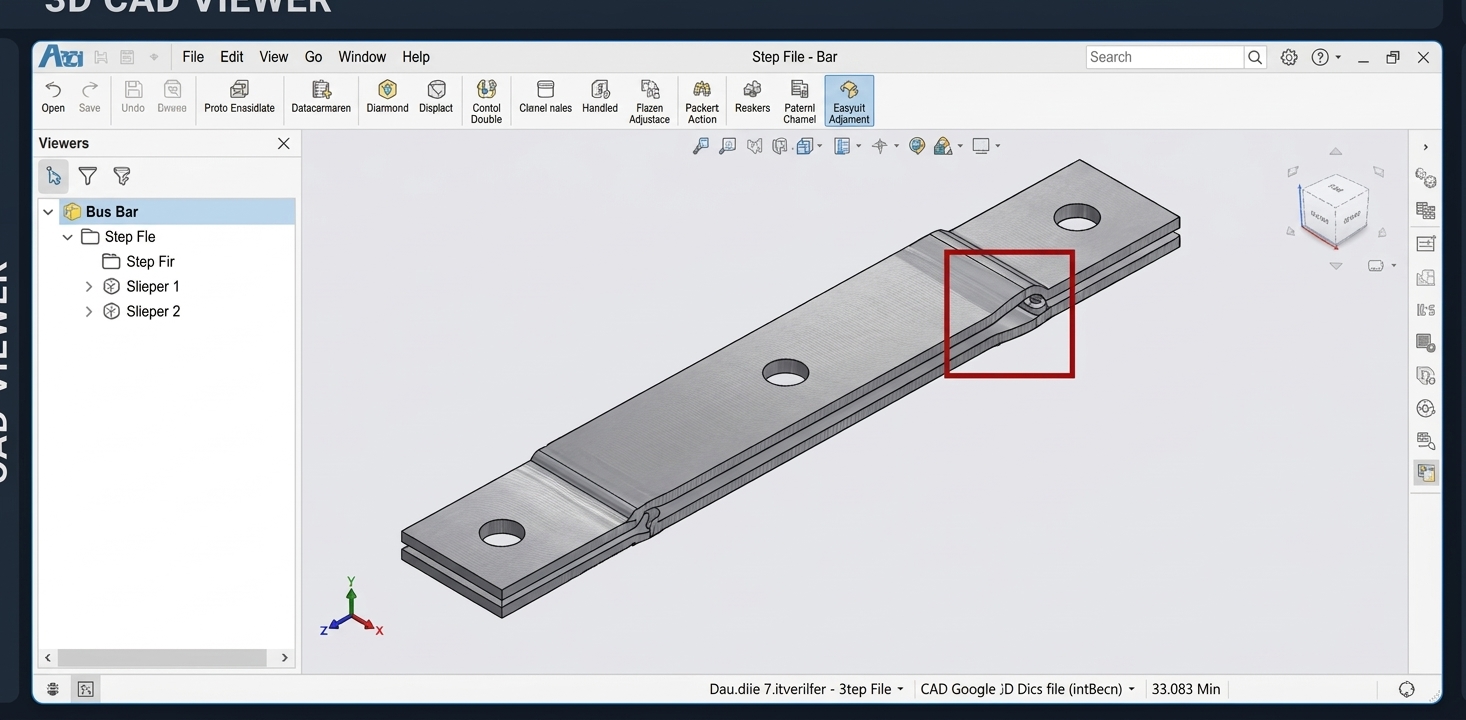
Task: Select the Diarmond tool
Action: tap(387, 97)
